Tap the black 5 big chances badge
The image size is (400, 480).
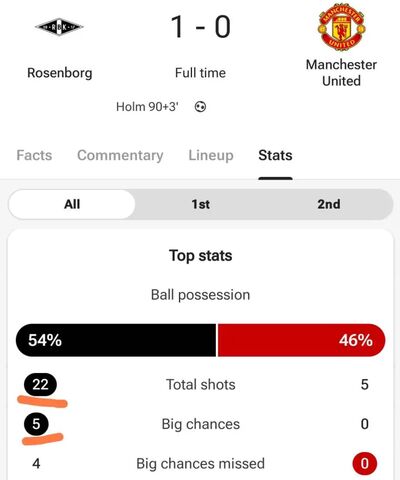click(x=36, y=424)
